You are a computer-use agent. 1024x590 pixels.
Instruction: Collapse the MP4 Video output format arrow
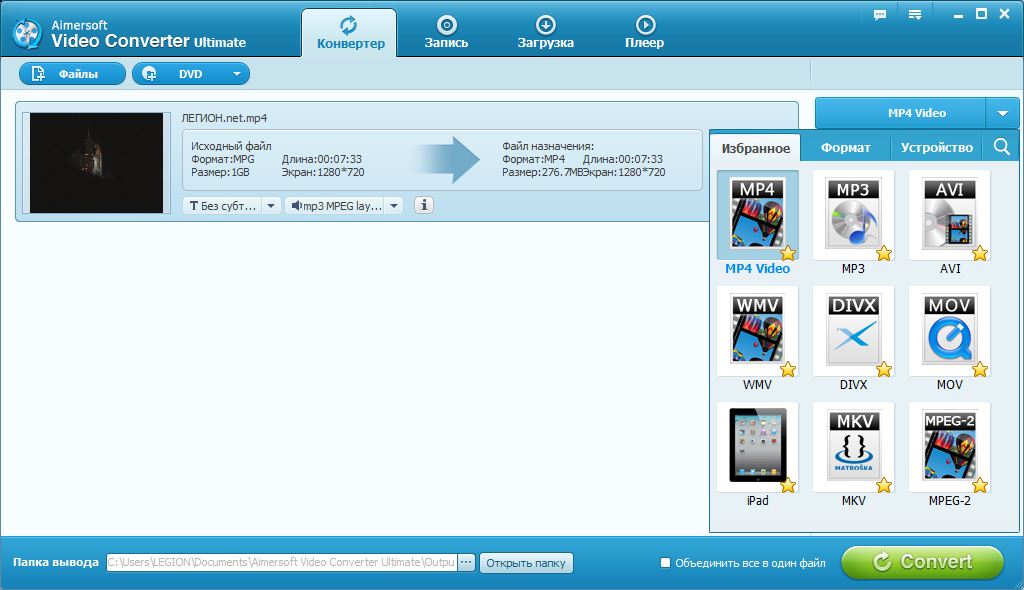coord(1002,113)
